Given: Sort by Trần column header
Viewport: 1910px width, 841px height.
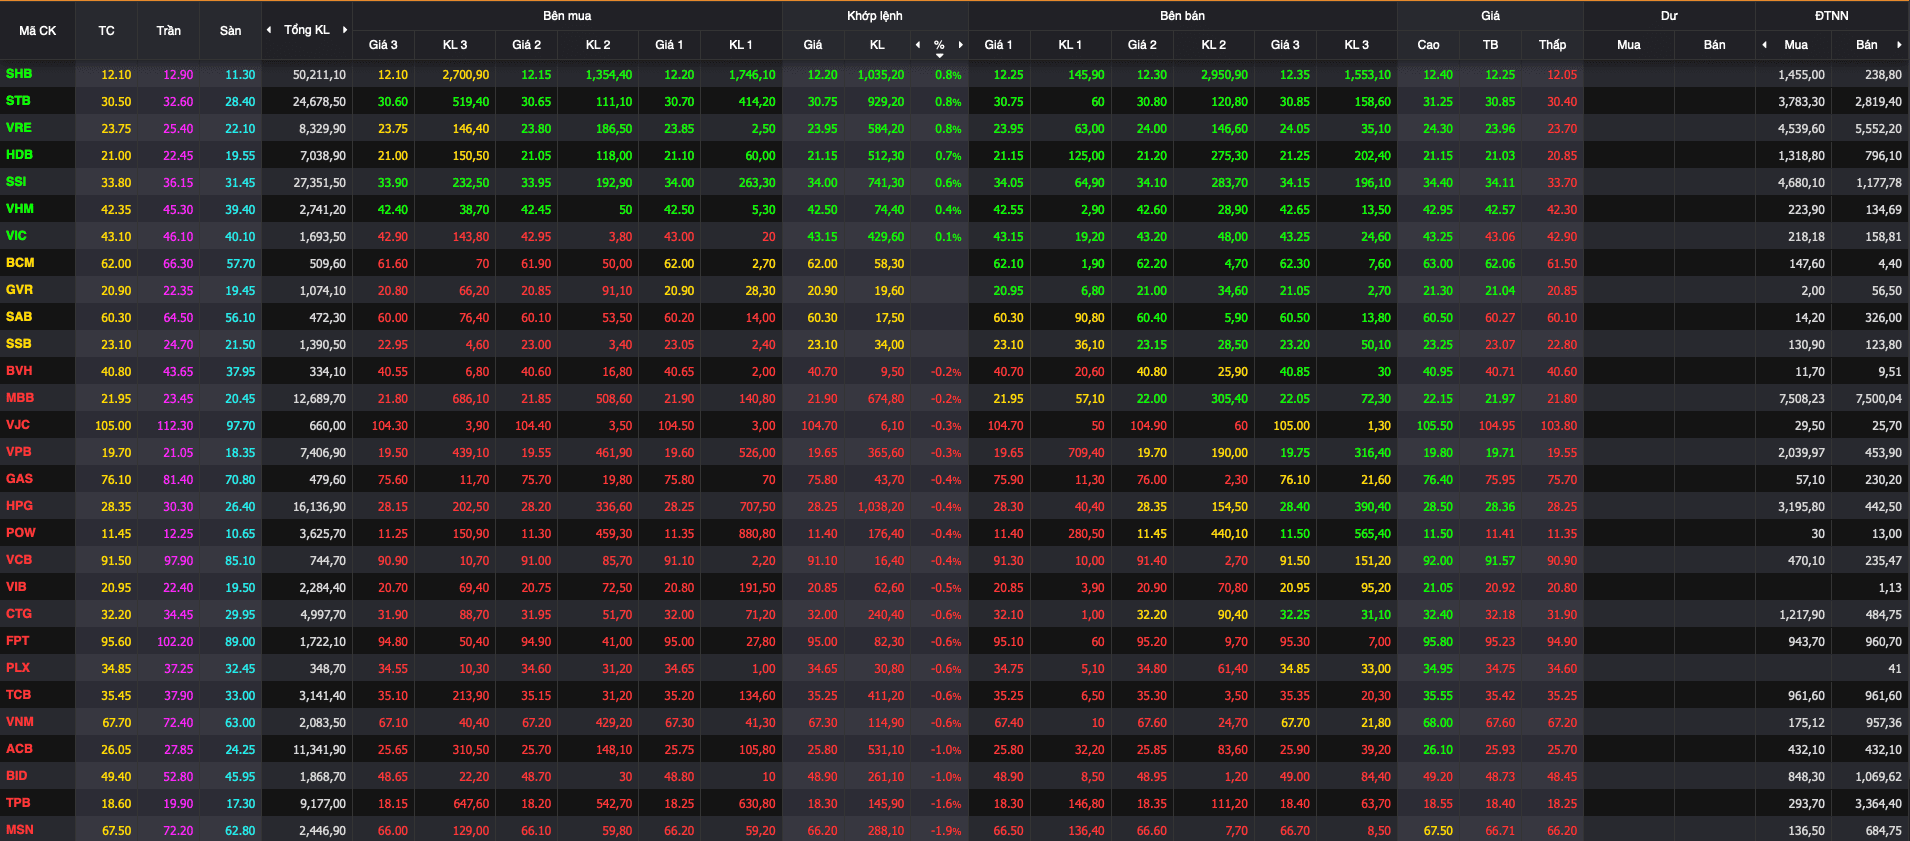Looking at the screenshot, I should point(169,31).
